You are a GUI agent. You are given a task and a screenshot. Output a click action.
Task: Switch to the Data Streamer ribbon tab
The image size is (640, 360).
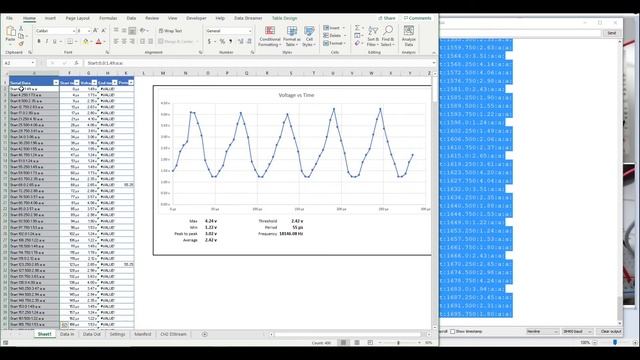click(x=248, y=18)
